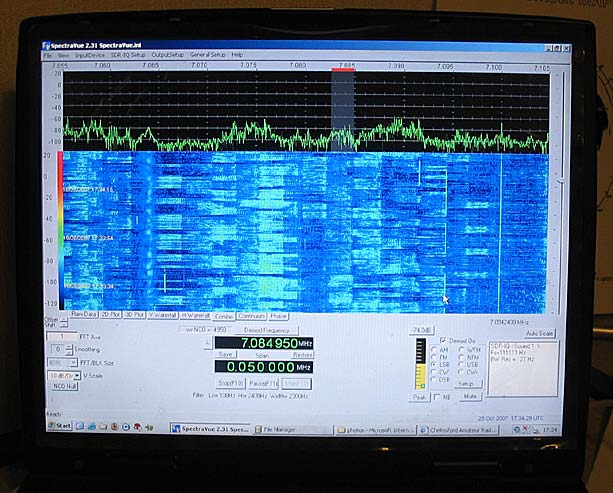Switch to the V Waterfall tab
Image resolution: width=613 pixels, height=493 pixels.
pyautogui.click(x=163, y=315)
